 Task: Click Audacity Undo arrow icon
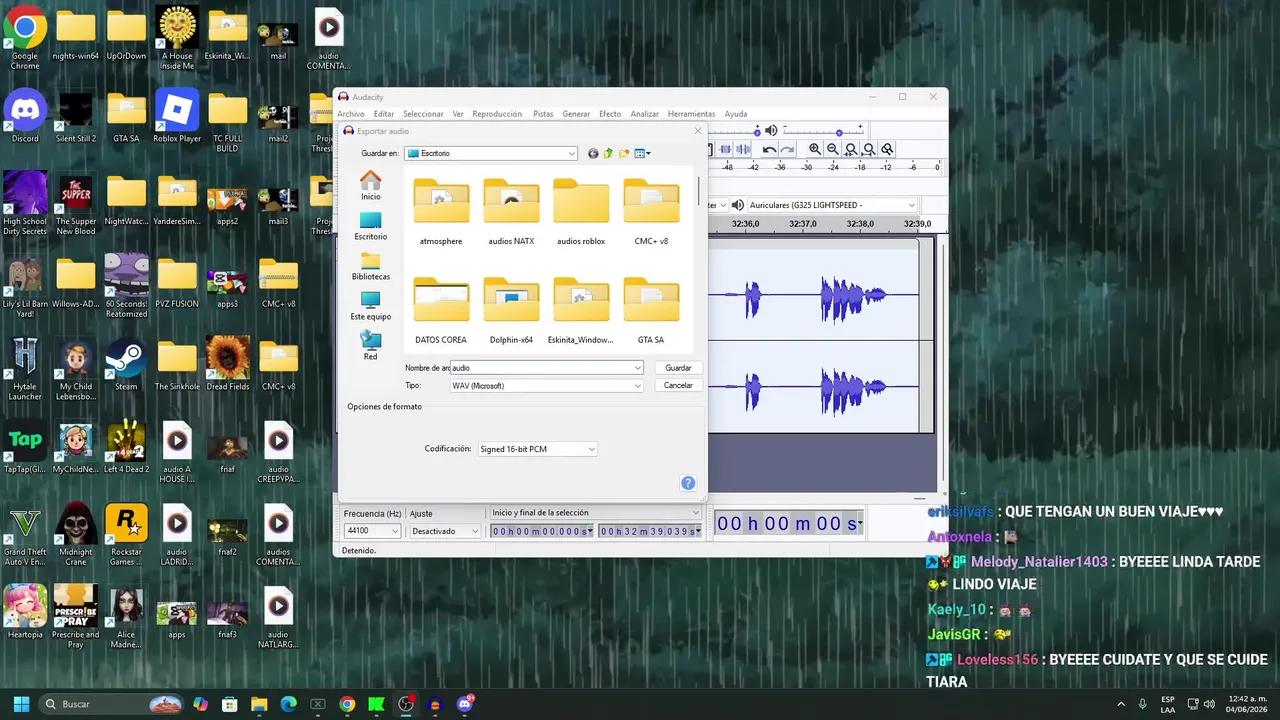(769, 149)
